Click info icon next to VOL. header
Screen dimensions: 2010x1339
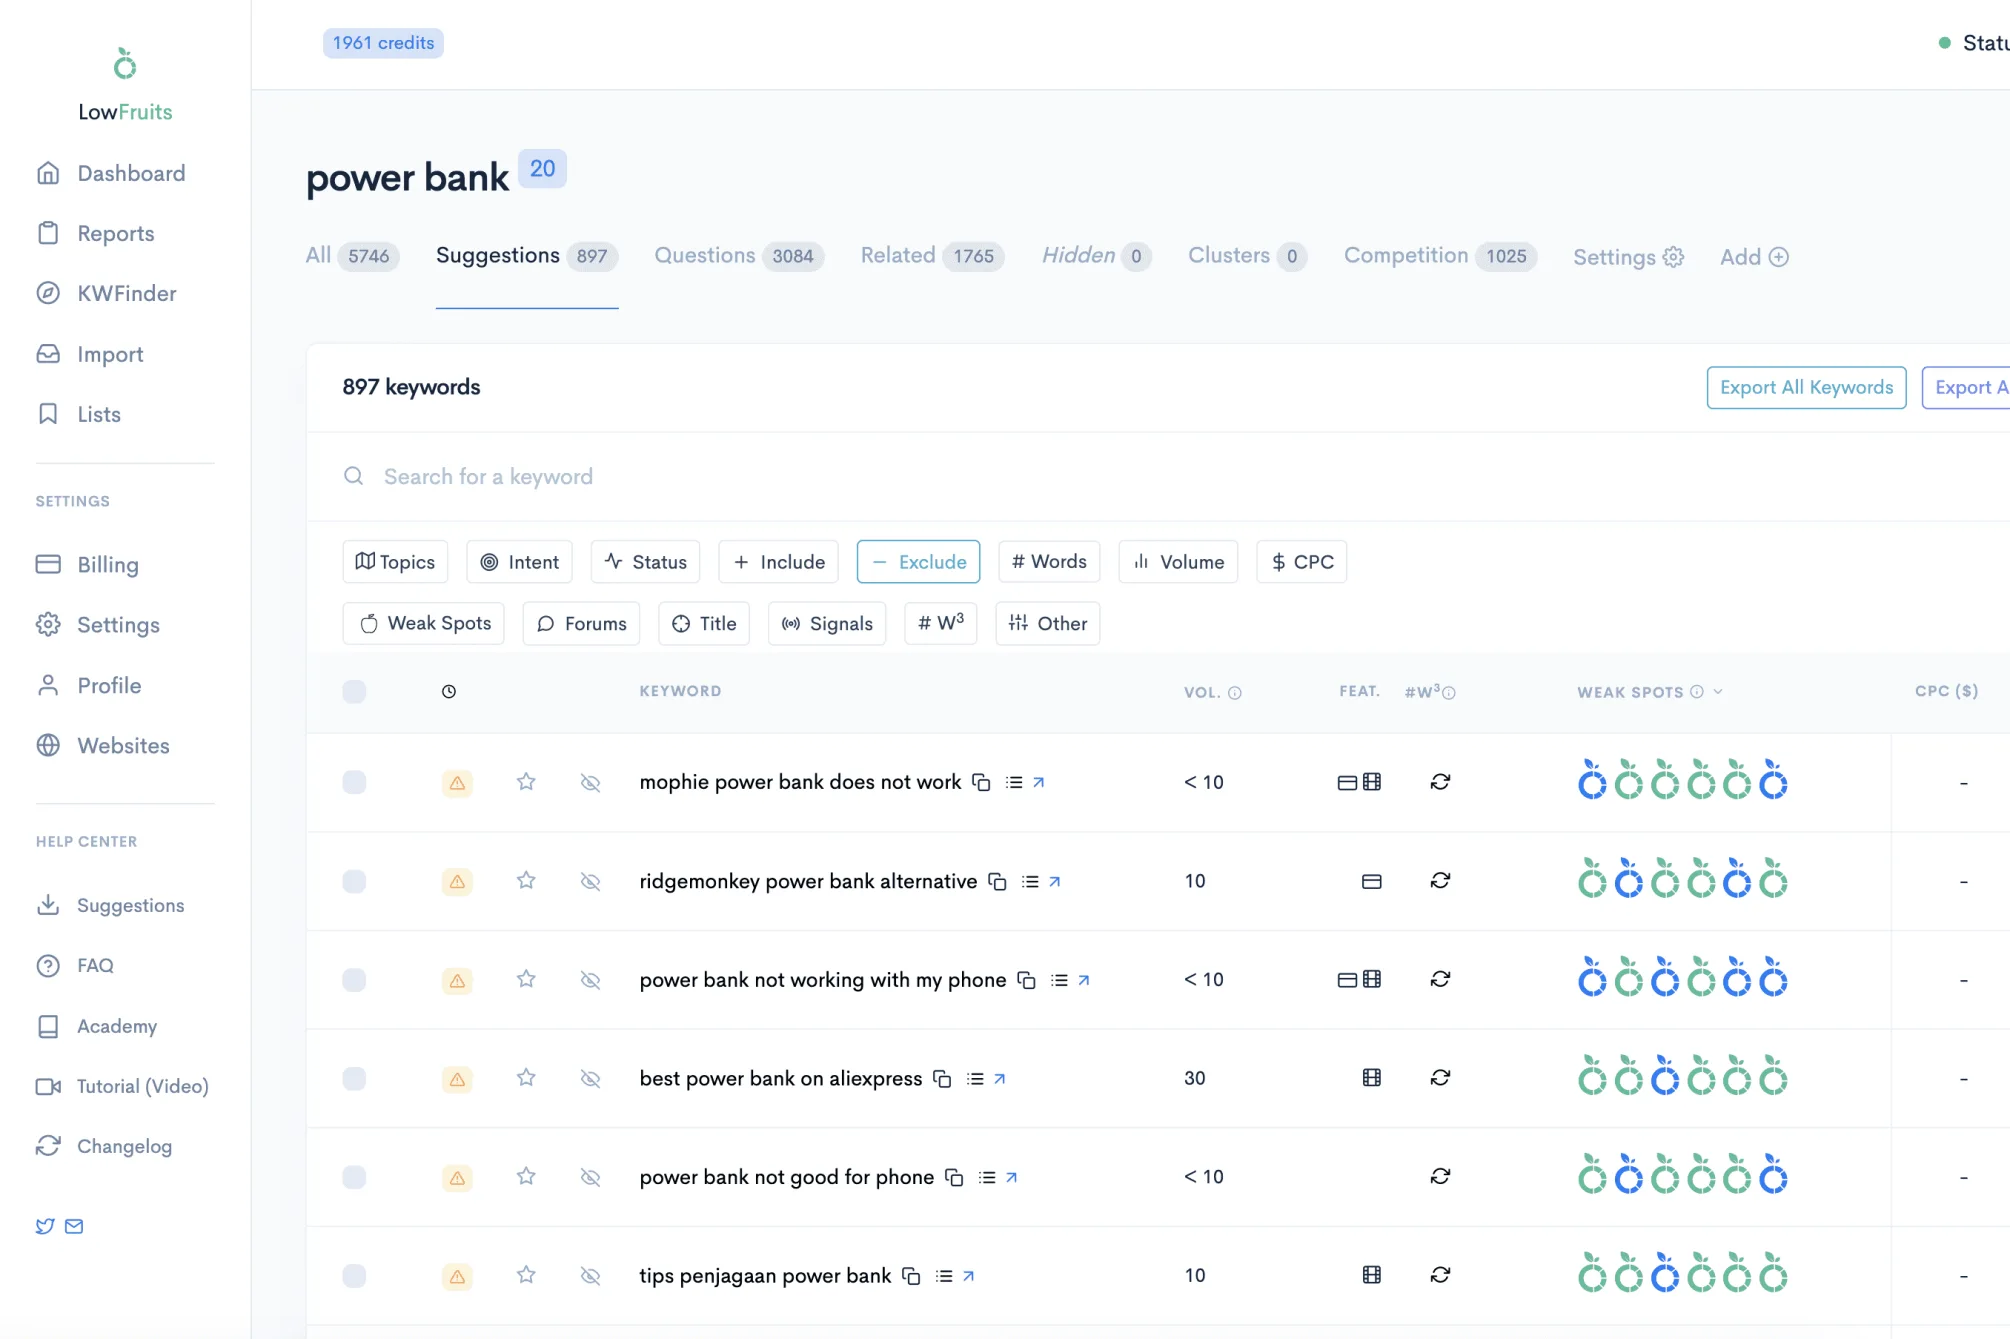tap(1235, 693)
